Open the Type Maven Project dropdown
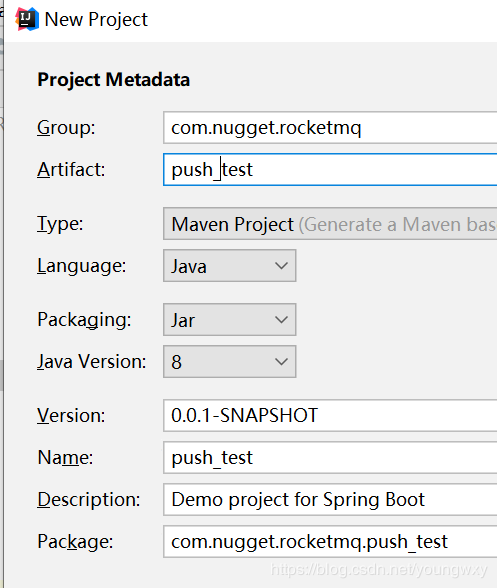This screenshot has height=588, width=497. pyautogui.click(x=330, y=224)
